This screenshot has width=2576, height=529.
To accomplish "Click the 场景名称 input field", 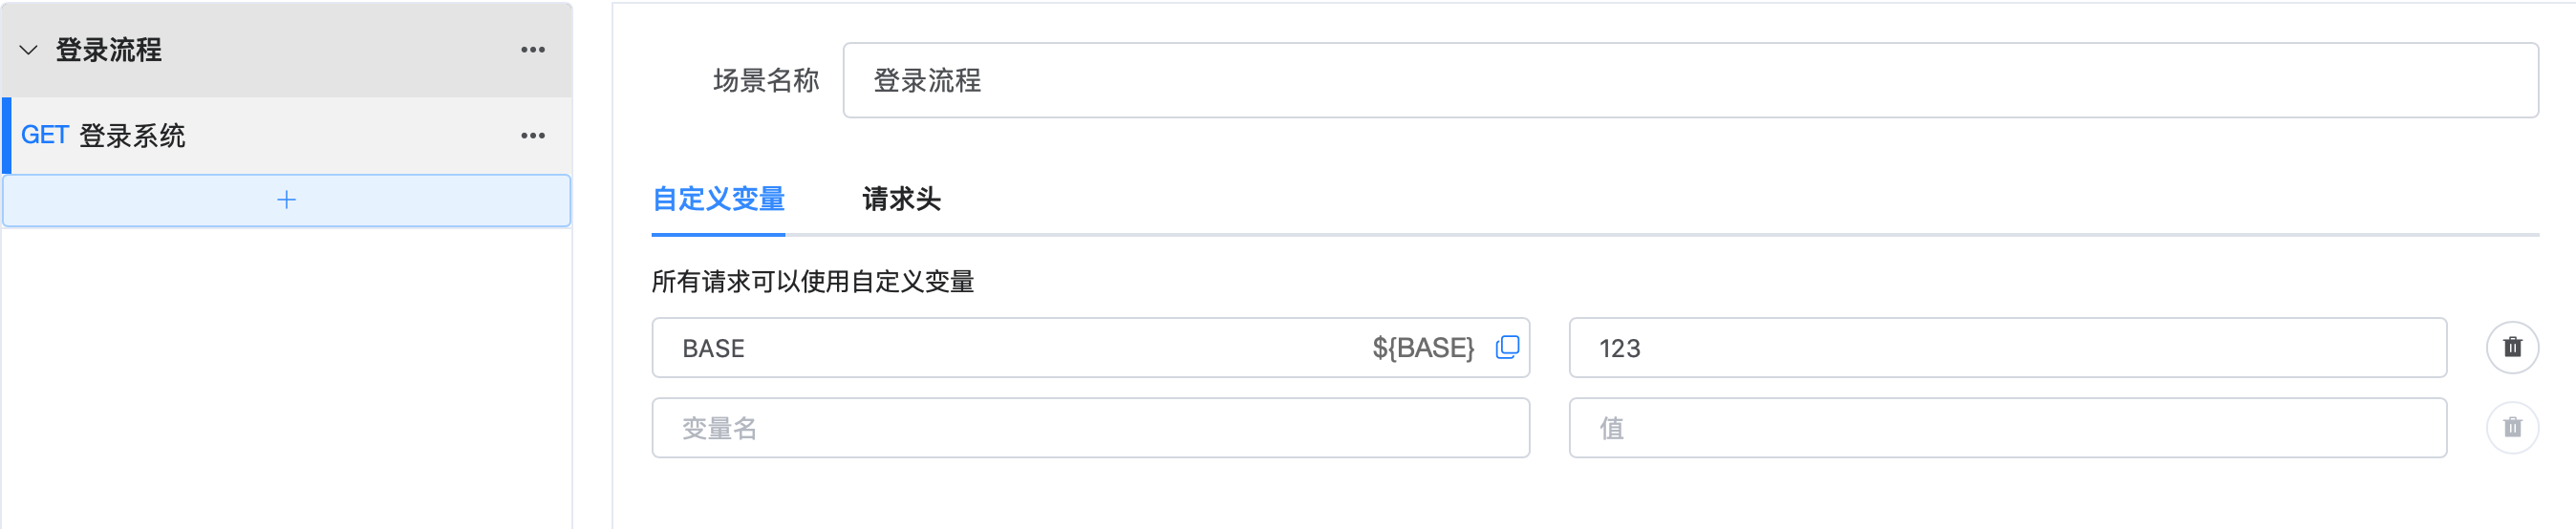I will coord(1690,80).
